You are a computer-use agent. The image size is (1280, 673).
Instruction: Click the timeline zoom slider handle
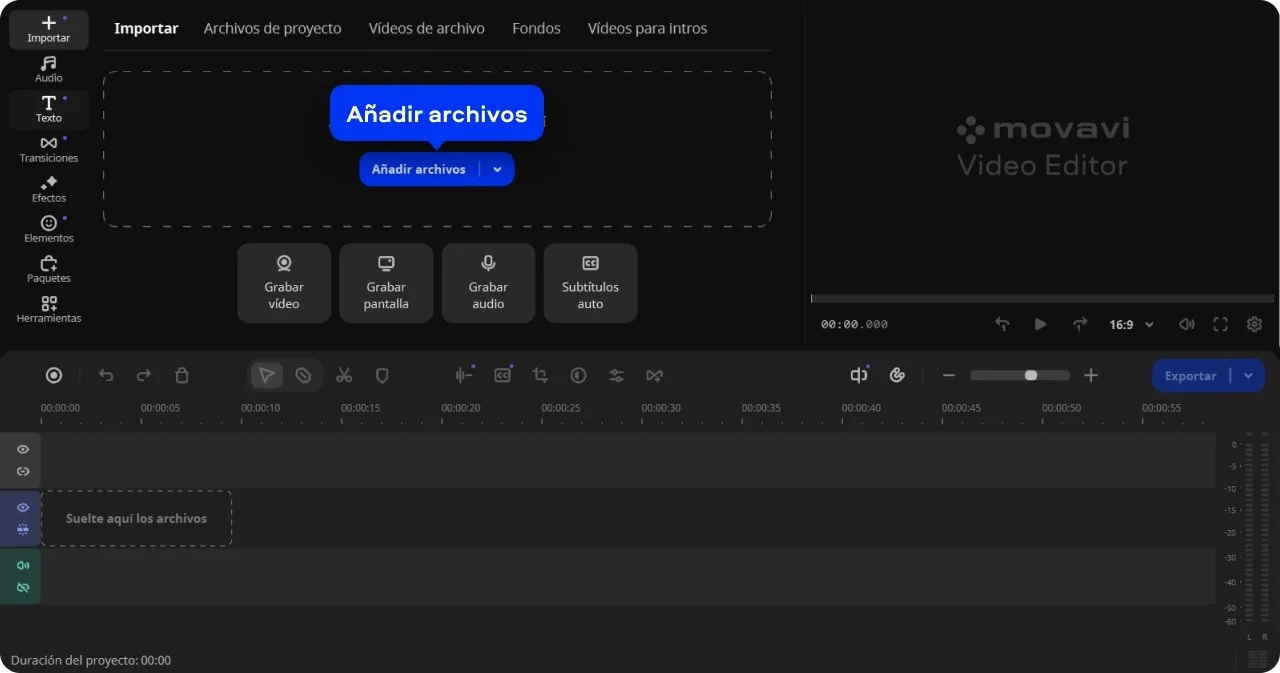point(1031,376)
